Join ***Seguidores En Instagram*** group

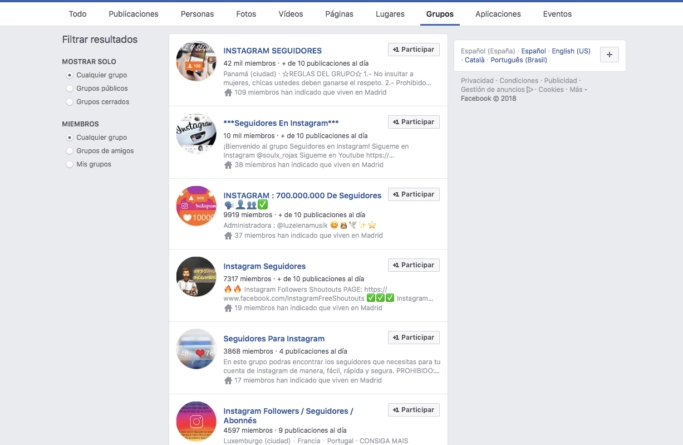click(414, 122)
